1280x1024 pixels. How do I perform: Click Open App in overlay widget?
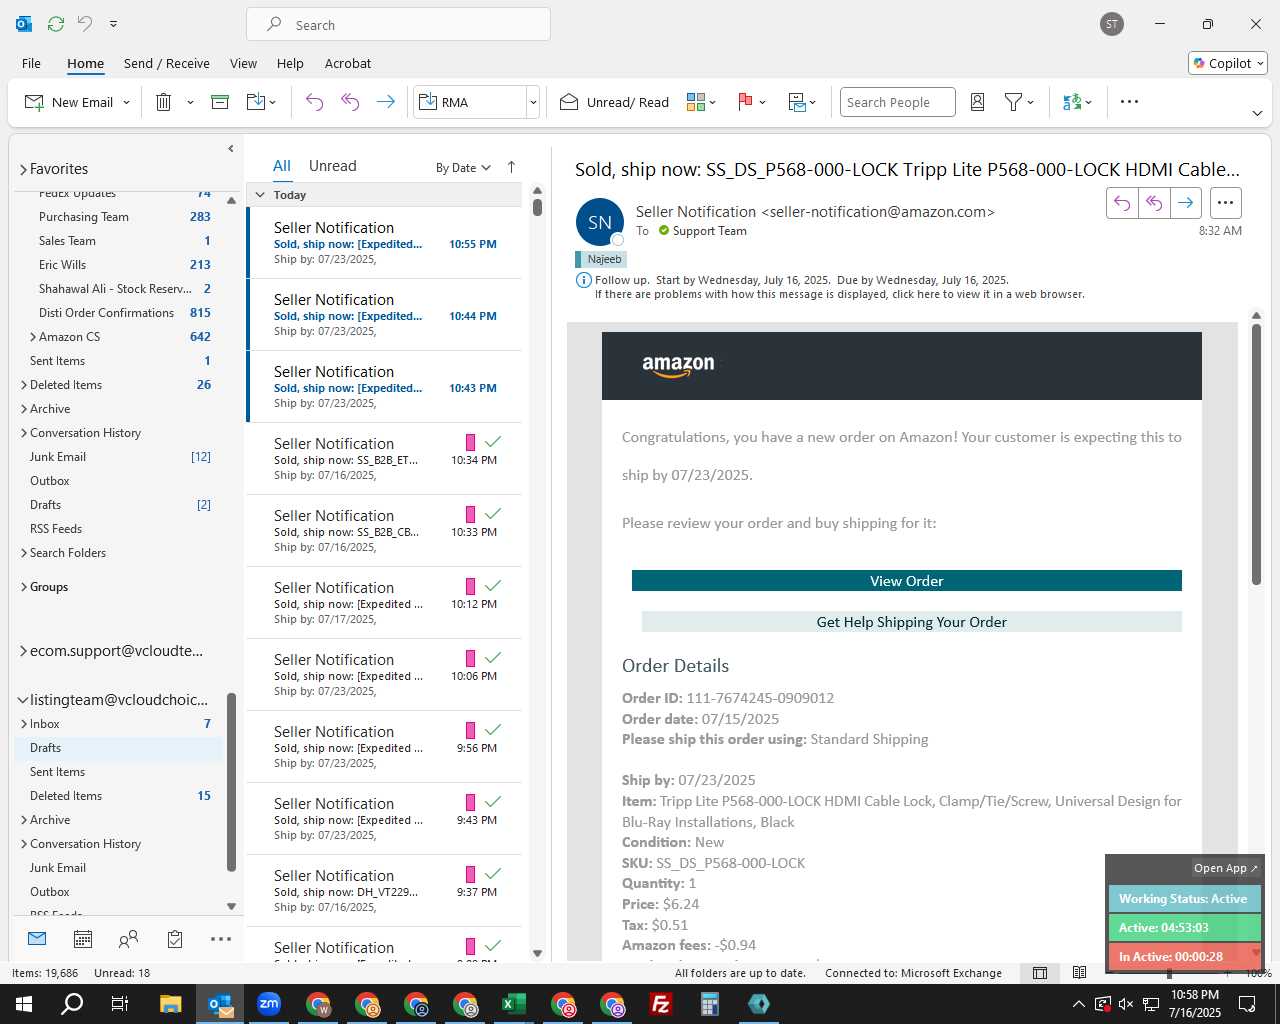[x=1225, y=868]
